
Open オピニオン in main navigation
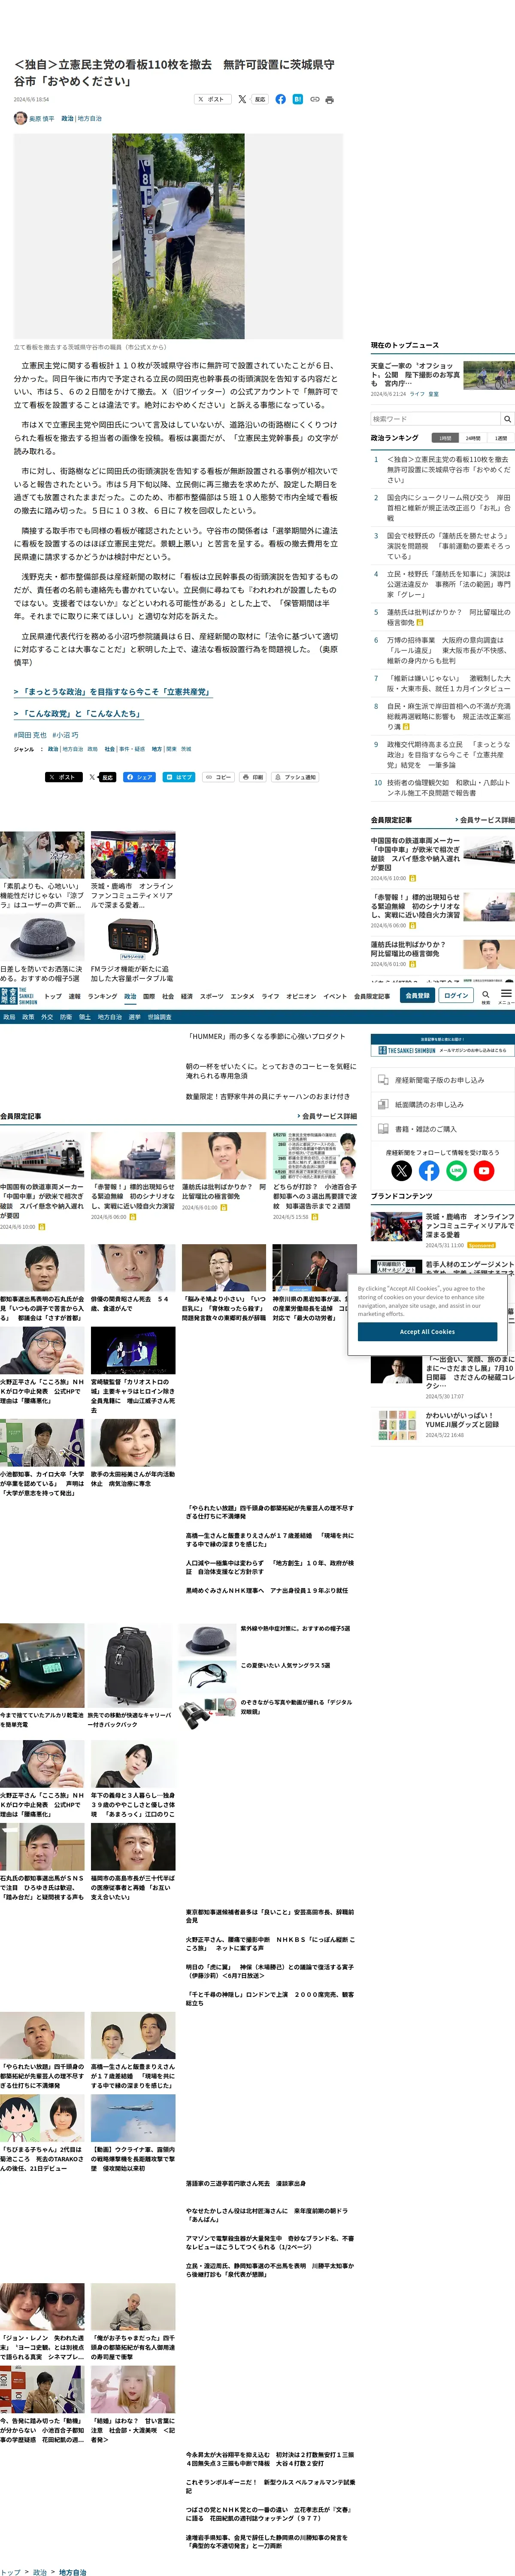(x=301, y=996)
